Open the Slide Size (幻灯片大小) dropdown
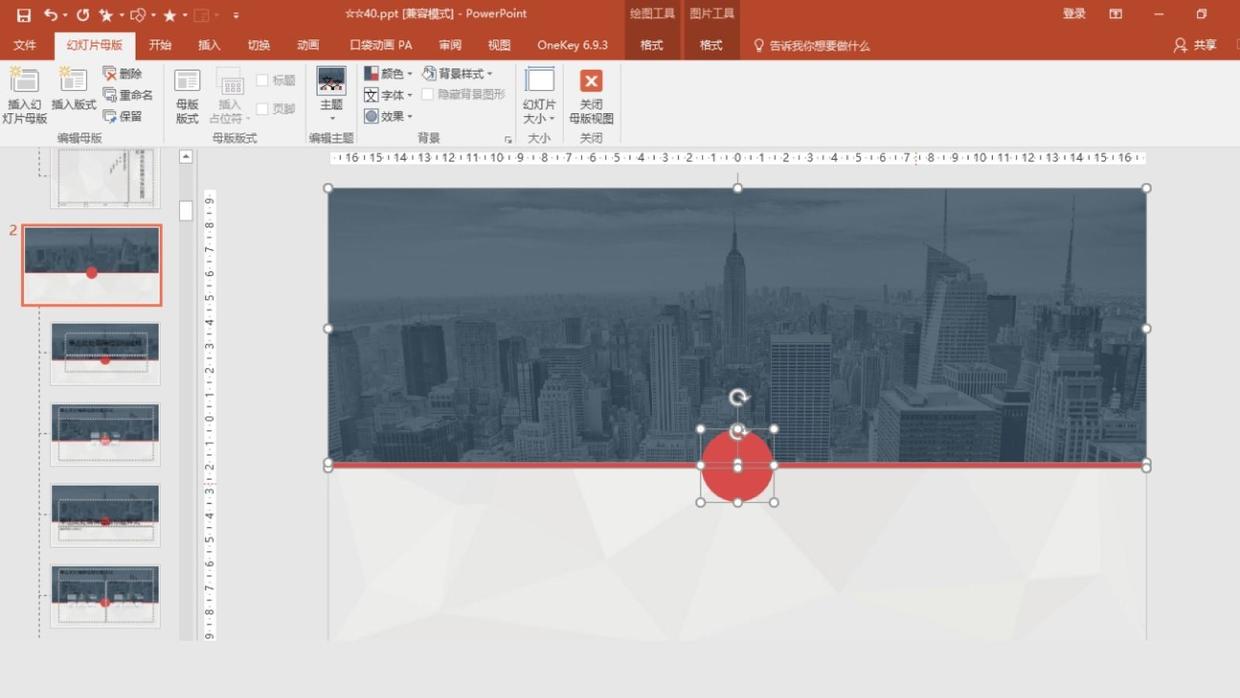The image size is (1240, 698). click(539, 95)
